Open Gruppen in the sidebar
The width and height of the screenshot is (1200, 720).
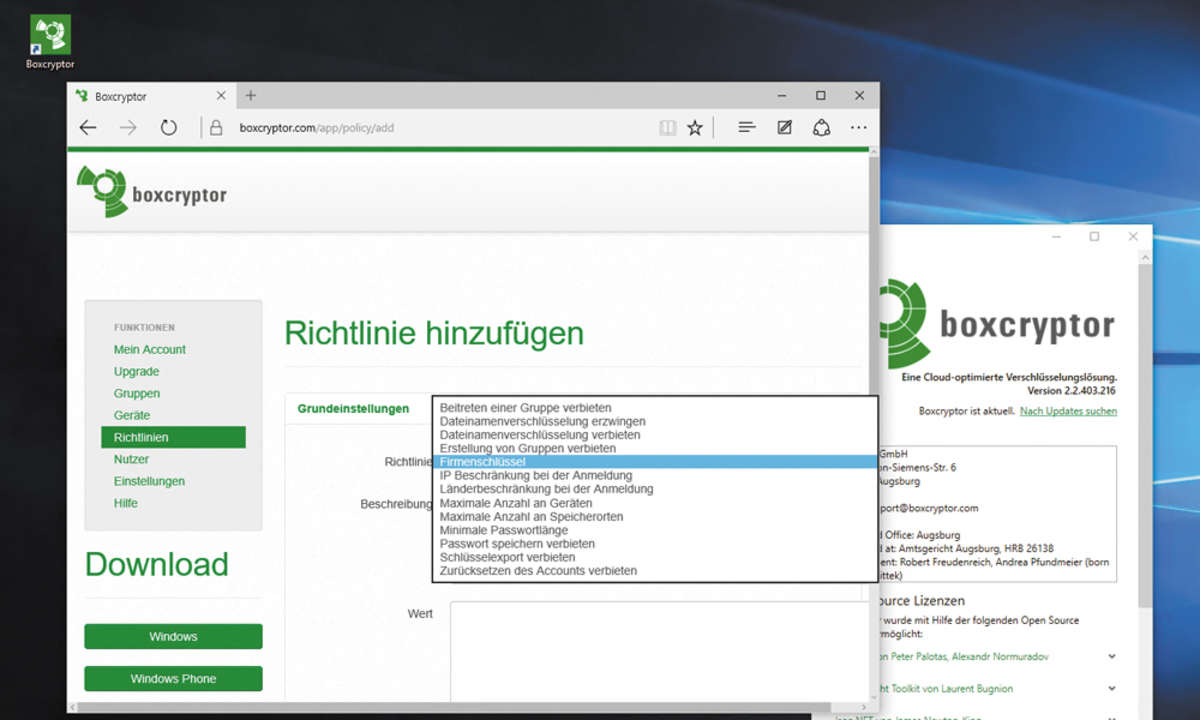pyautogui.click(x=137, y=393)
